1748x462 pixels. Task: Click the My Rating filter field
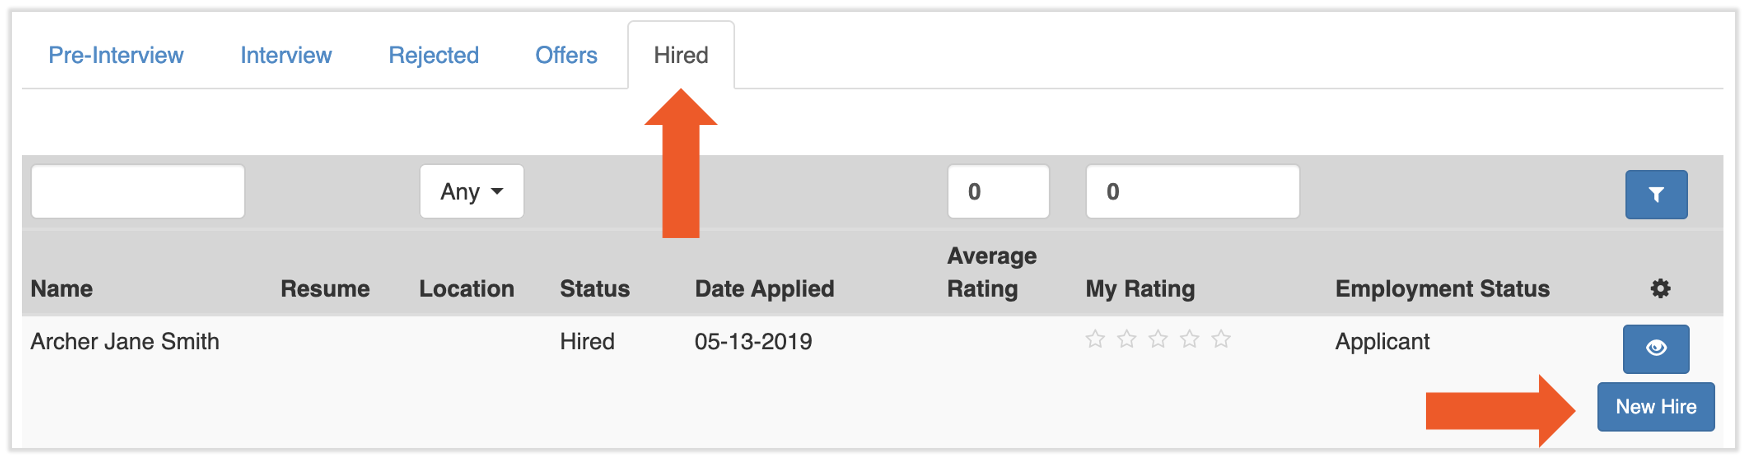tap(1192, 192)
